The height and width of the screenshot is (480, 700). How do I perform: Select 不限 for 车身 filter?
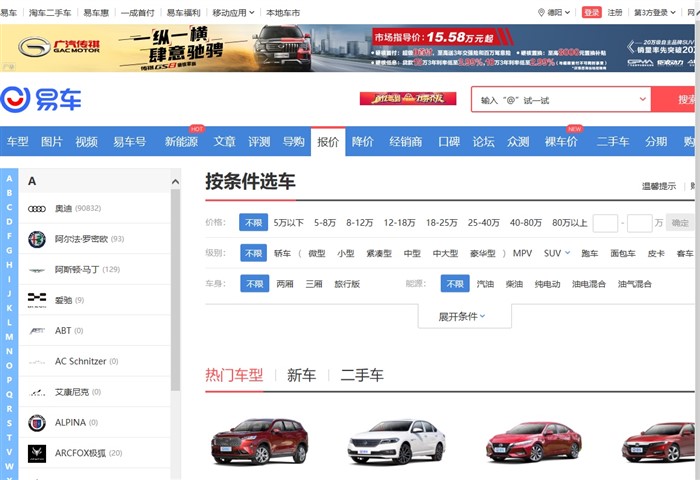pyautogui.click(x=254, y=284)
